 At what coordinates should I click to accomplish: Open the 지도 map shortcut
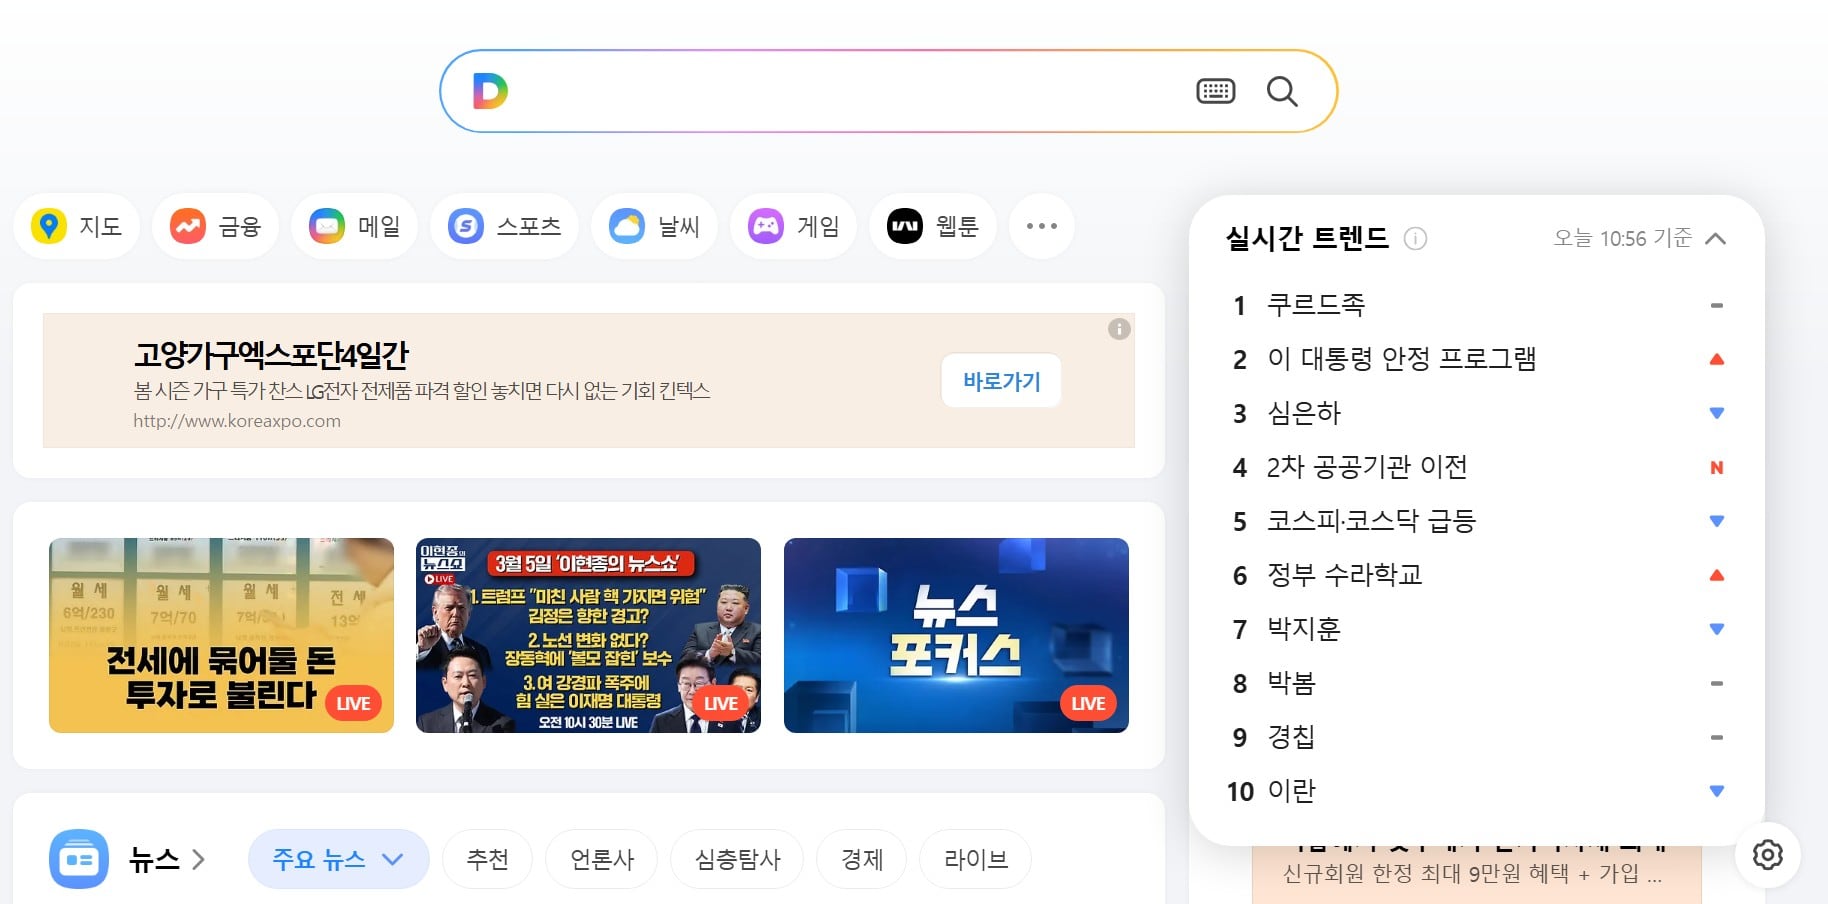77,227
